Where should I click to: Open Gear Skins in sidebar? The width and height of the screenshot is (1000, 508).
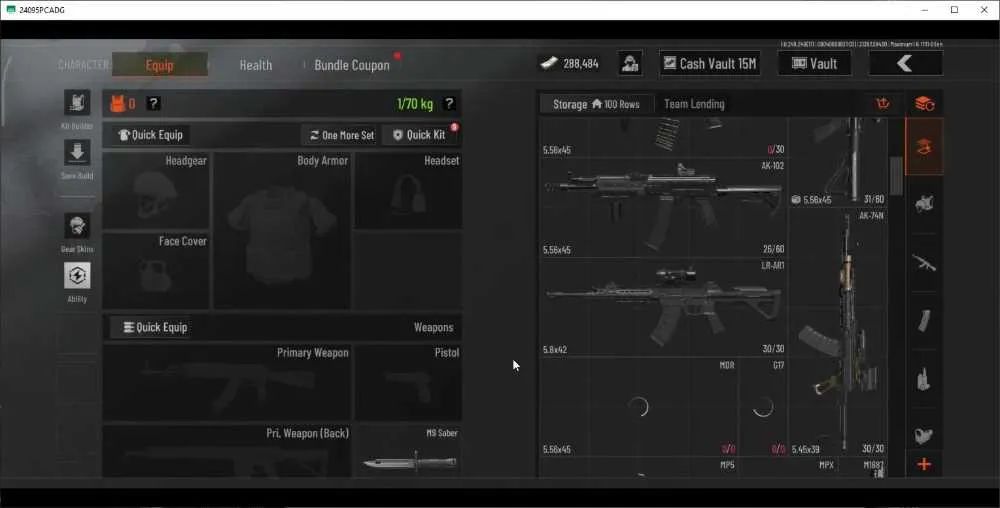pos(77,226)
